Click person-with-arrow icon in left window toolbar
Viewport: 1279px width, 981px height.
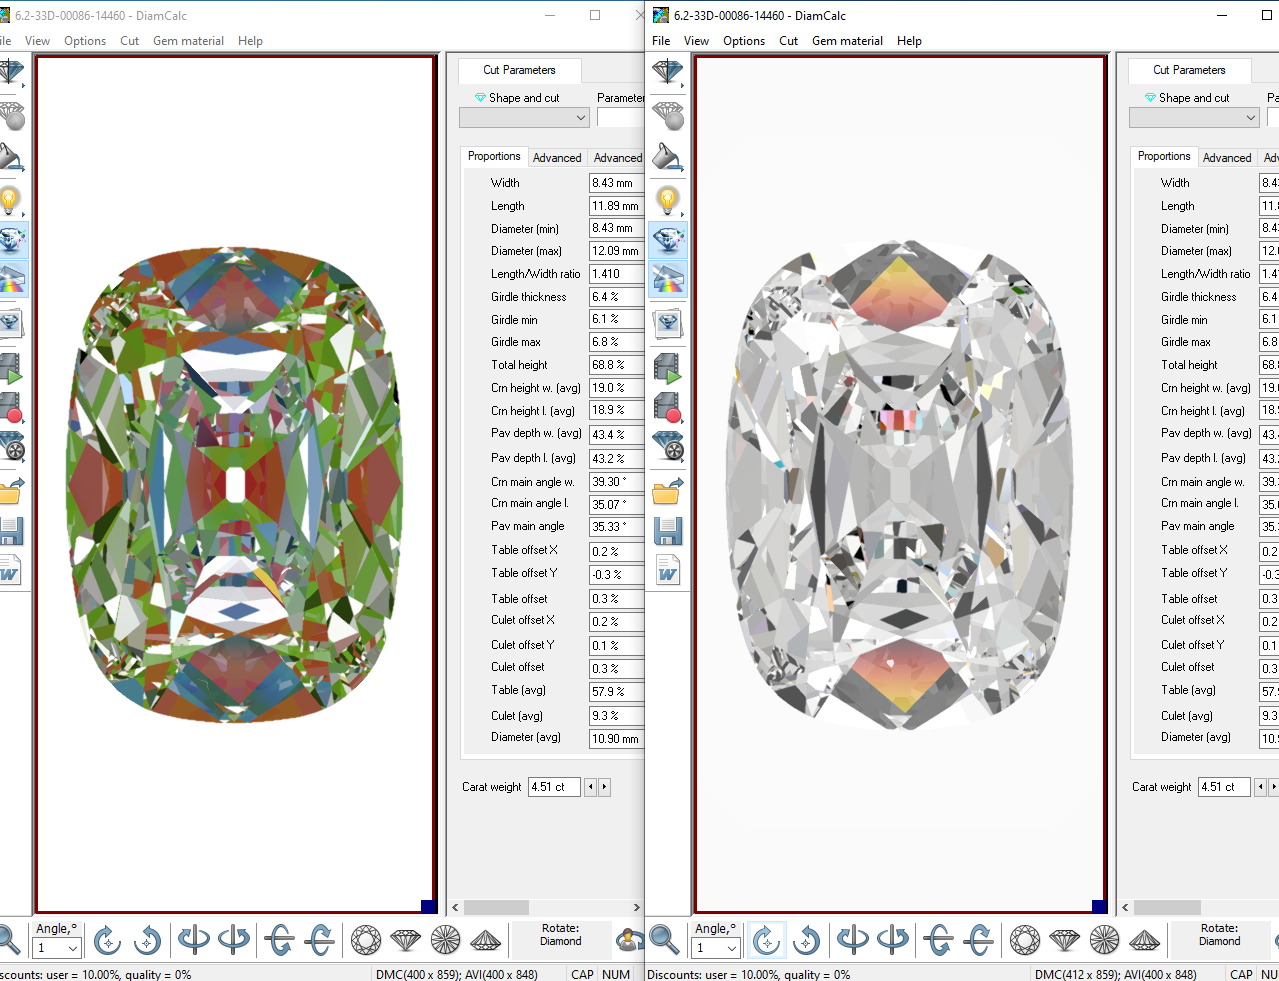click(x=630, y=940)
